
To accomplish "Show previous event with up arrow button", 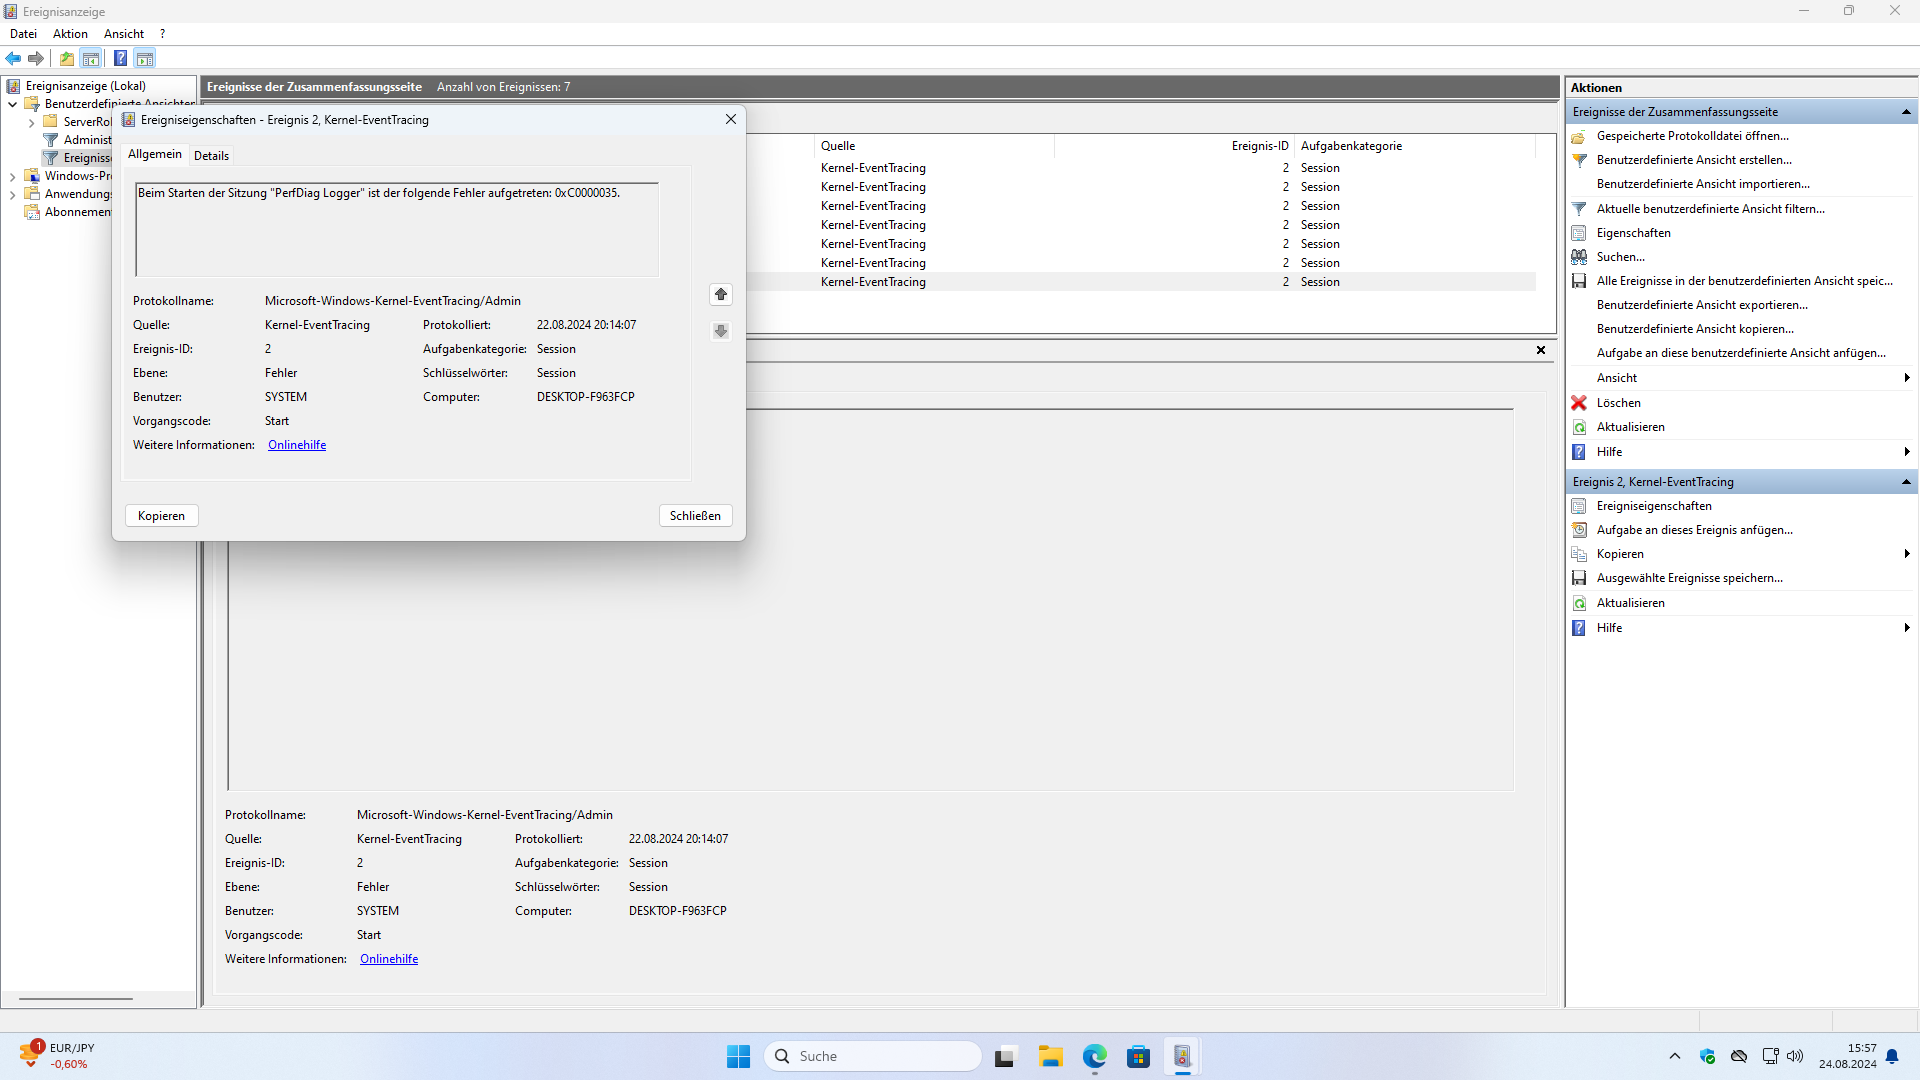I will [720, 294].
